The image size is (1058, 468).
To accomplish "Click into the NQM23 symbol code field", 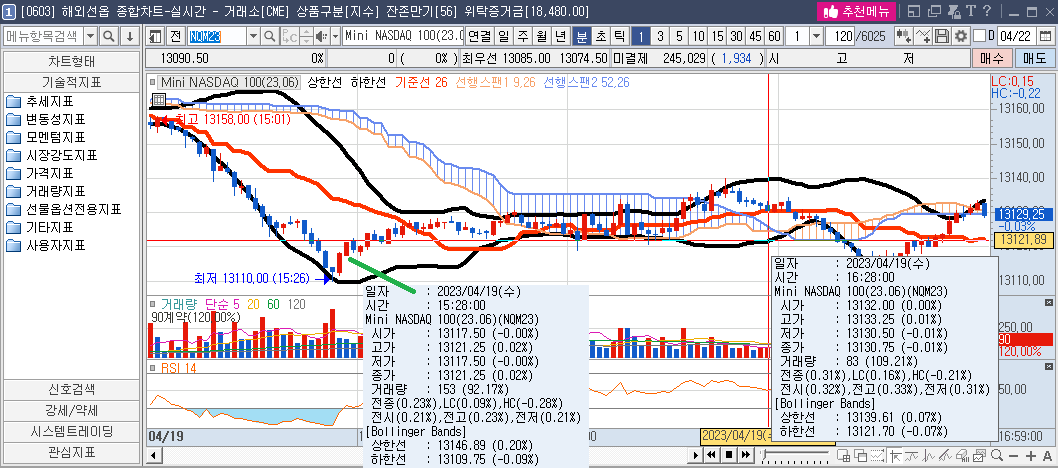I will pos(217,36).
